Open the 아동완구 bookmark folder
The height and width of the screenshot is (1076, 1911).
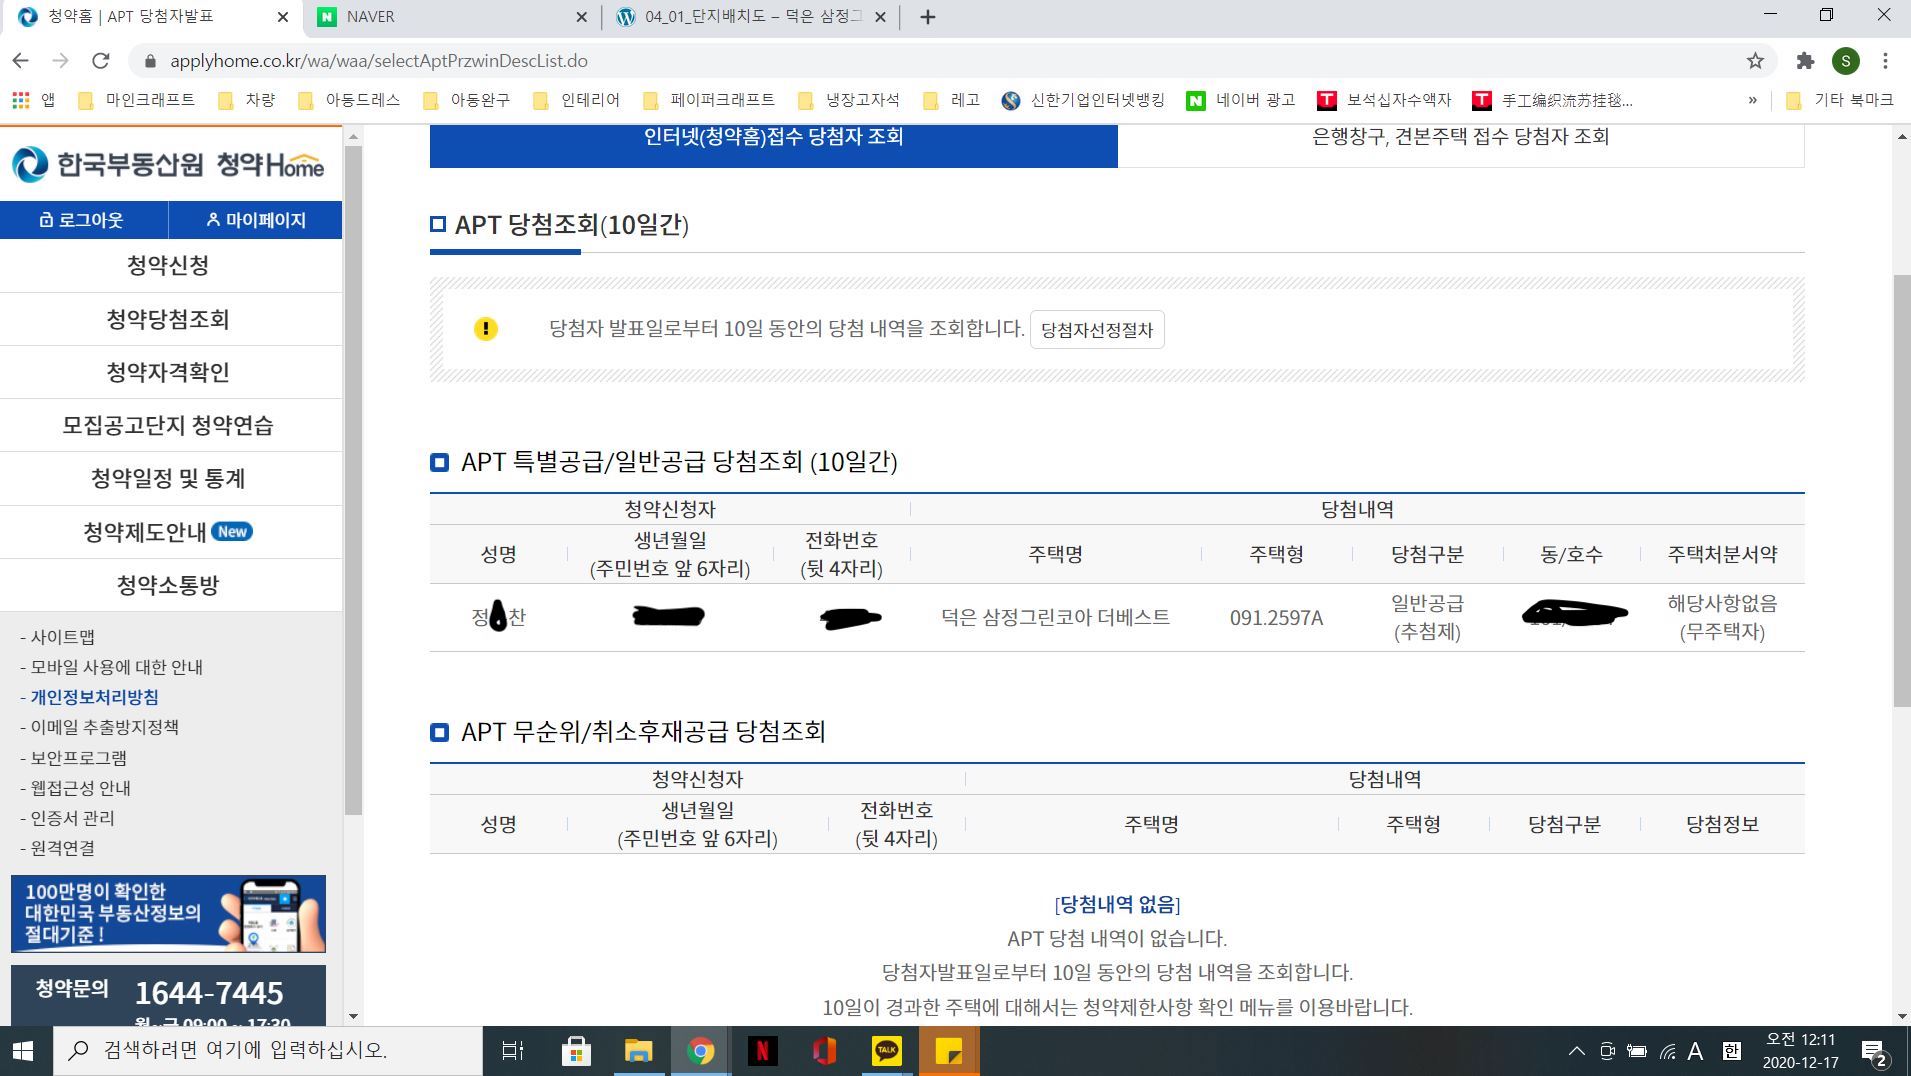click(x=466, y=100)
